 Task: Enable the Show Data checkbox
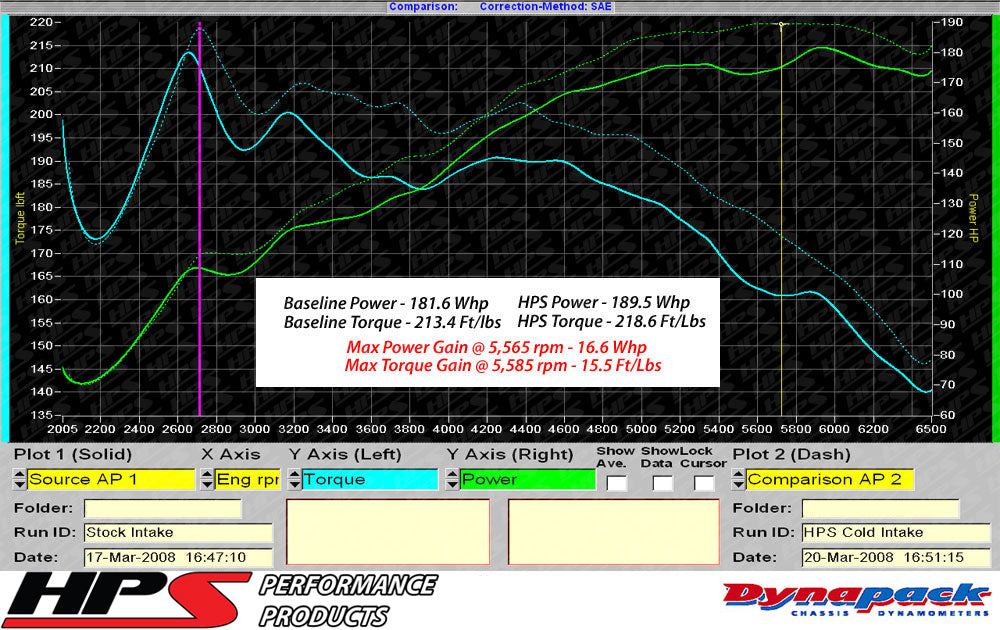pyautogui.click(x=662, y=481)
